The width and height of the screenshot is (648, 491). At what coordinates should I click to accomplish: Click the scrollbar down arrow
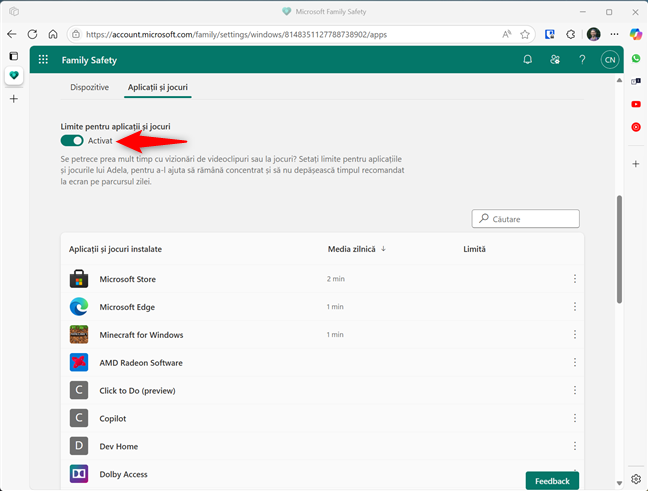[619, 483]
